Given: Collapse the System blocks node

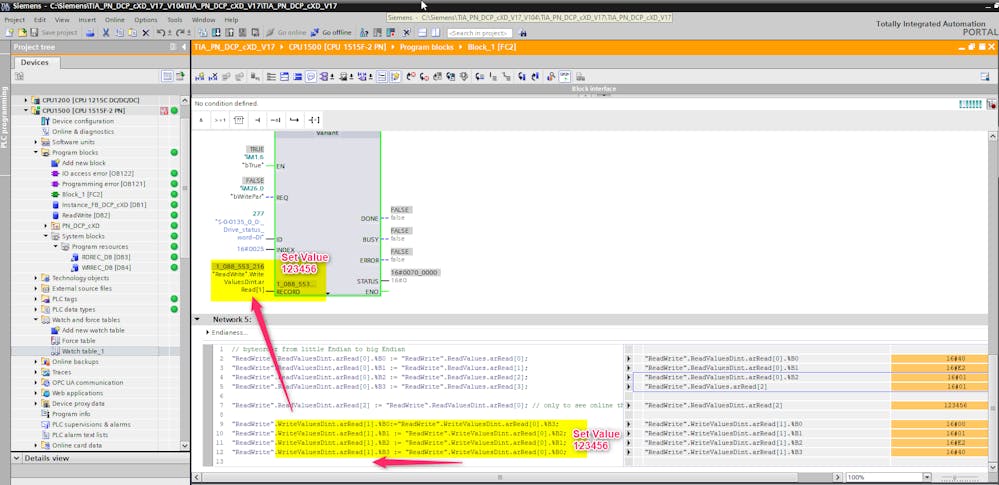Looking at the screenshot, I should tap(46, 236).
